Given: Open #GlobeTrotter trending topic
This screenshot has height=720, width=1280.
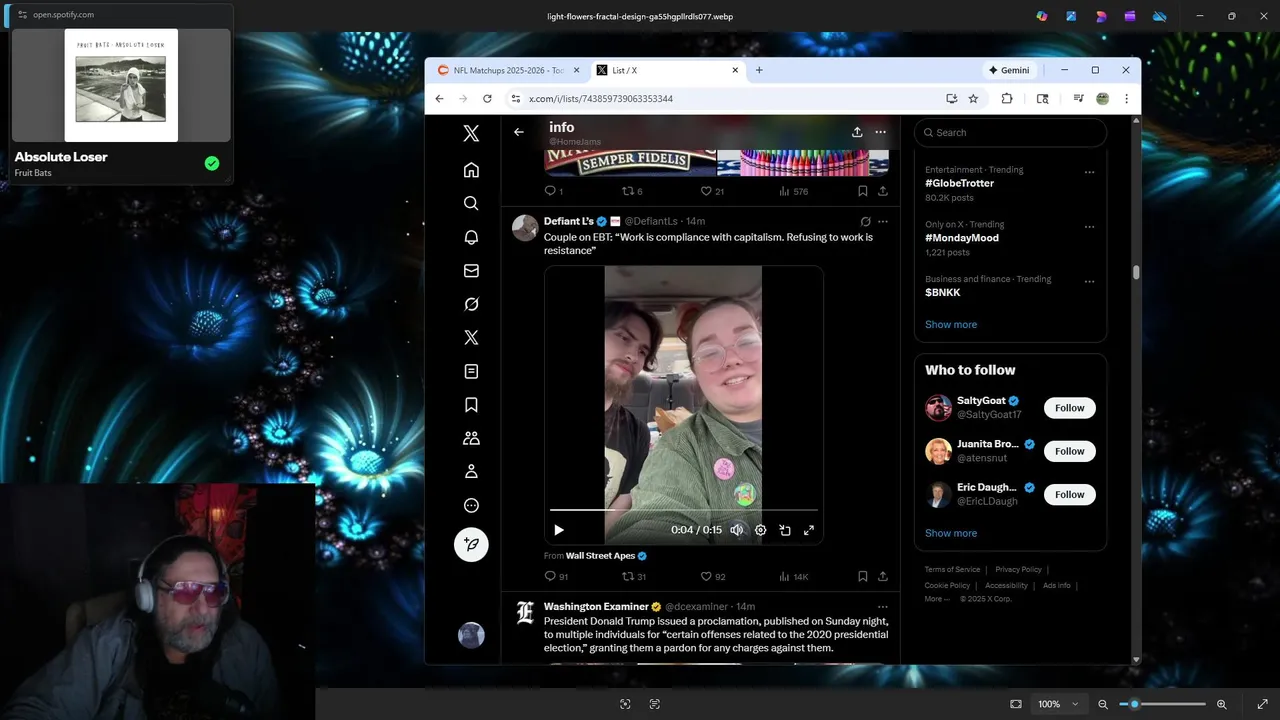Looking at the screenshot, I should pyautogui.click(x=959, y=183).
